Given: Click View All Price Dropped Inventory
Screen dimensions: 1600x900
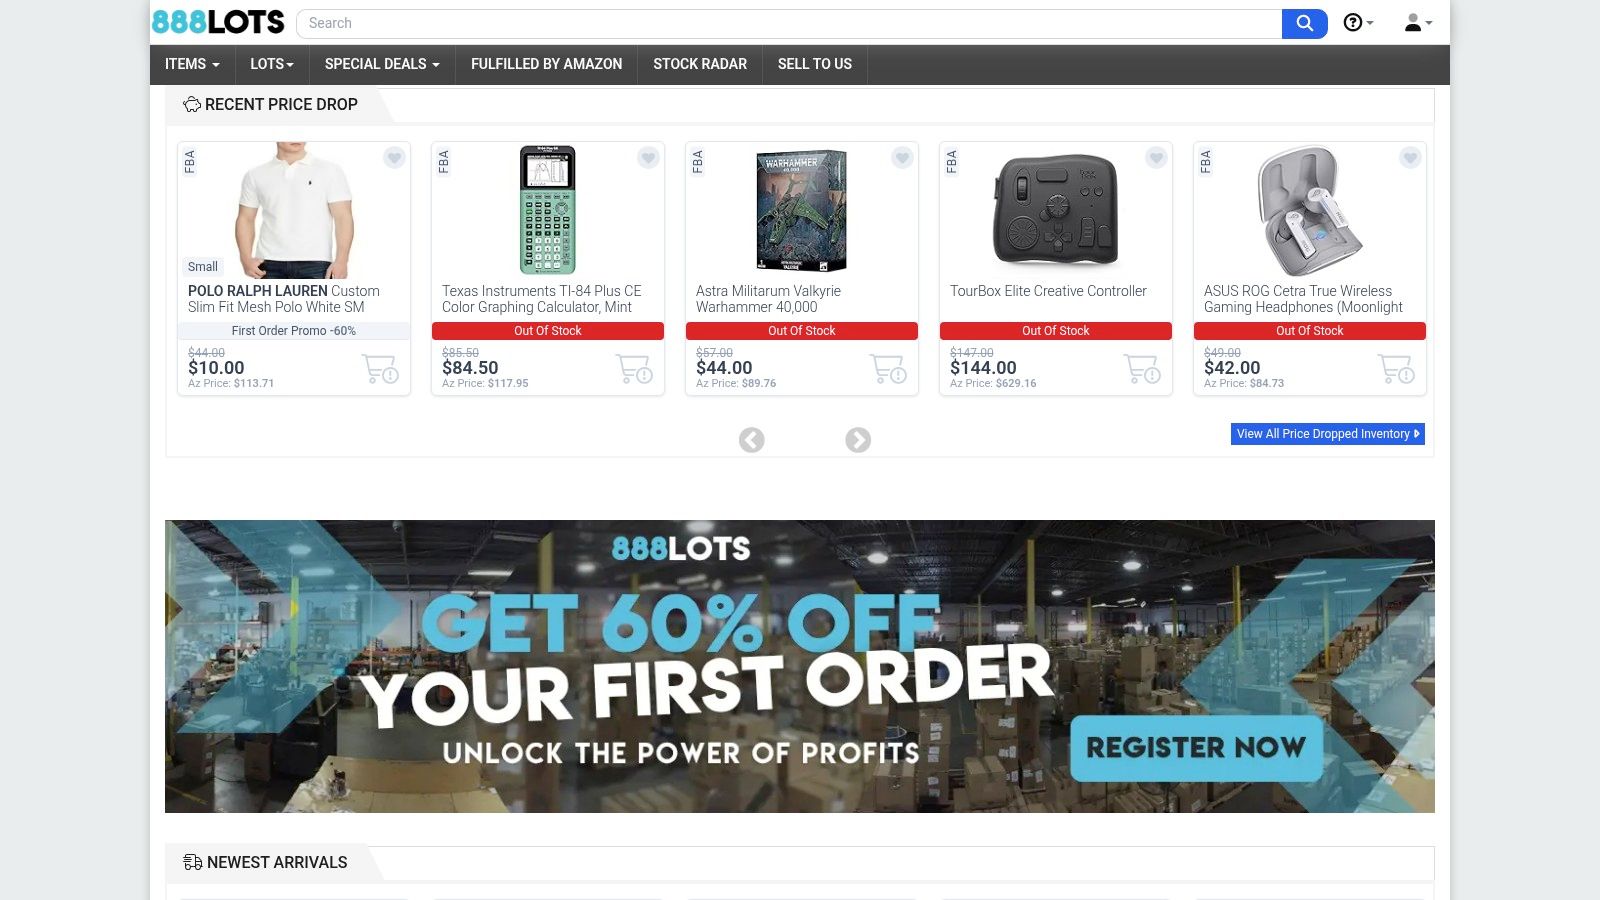Looking at the screenshot, I should pyautogui.click(x=1328, y=434).
